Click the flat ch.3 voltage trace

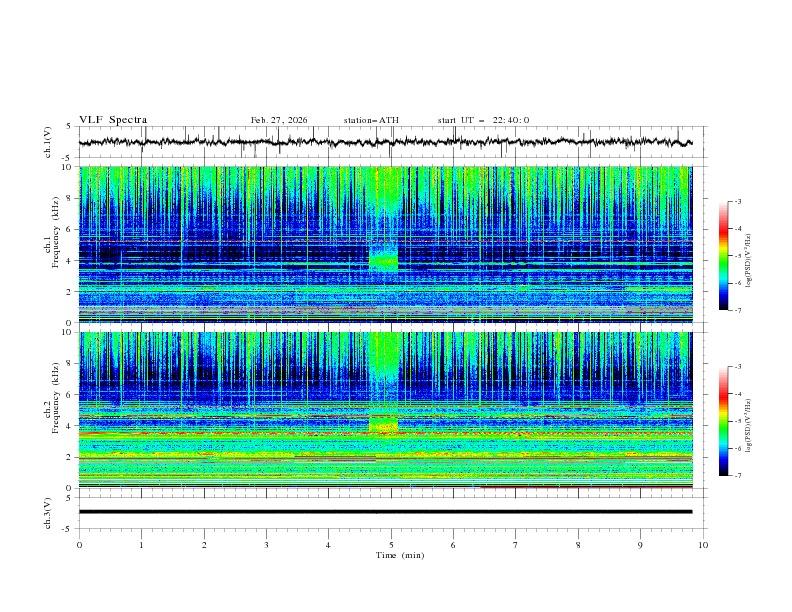tap(385, 512)
